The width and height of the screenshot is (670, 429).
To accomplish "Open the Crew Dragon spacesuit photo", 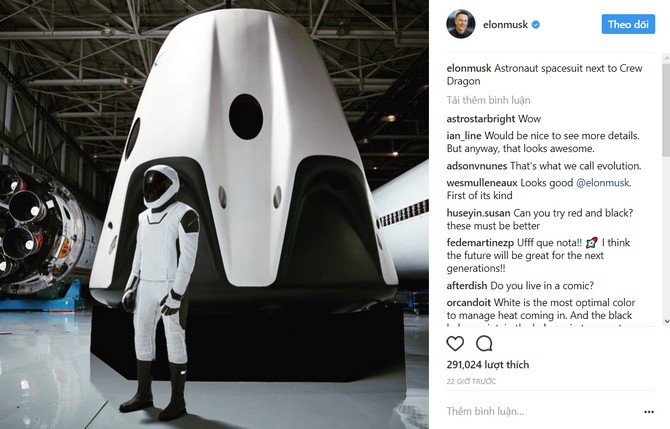I will click(x=214, y=214).
